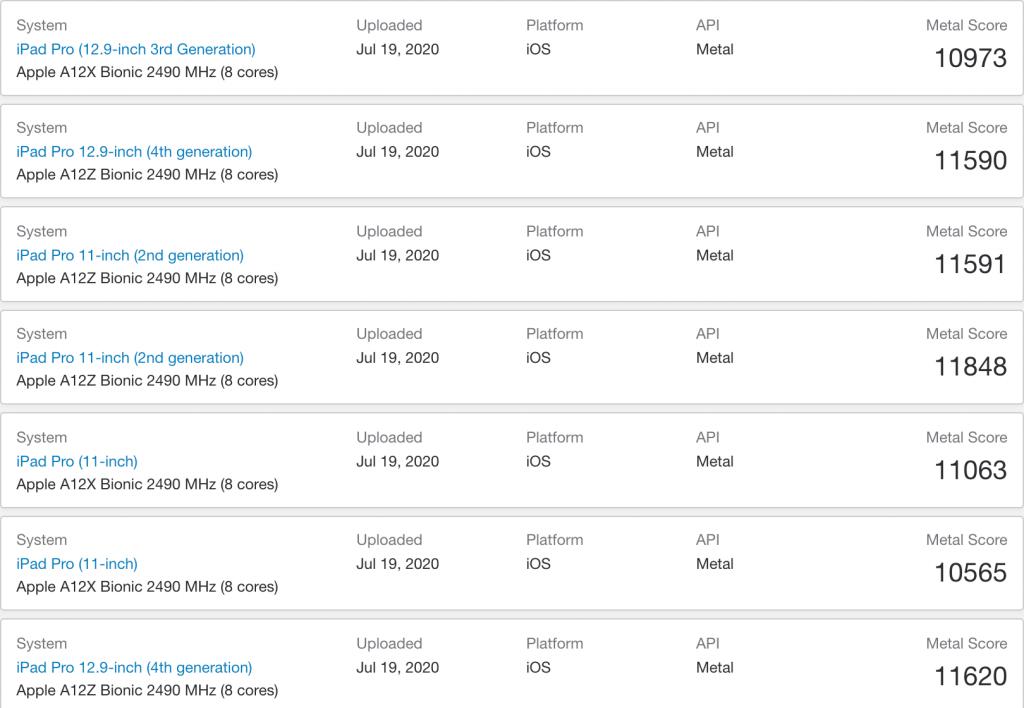Viewport: 1024px width, 708px height.
Task: Open the 12.9-inch 4th generation link scoring 11620
Action: click(x=134, y=667)
